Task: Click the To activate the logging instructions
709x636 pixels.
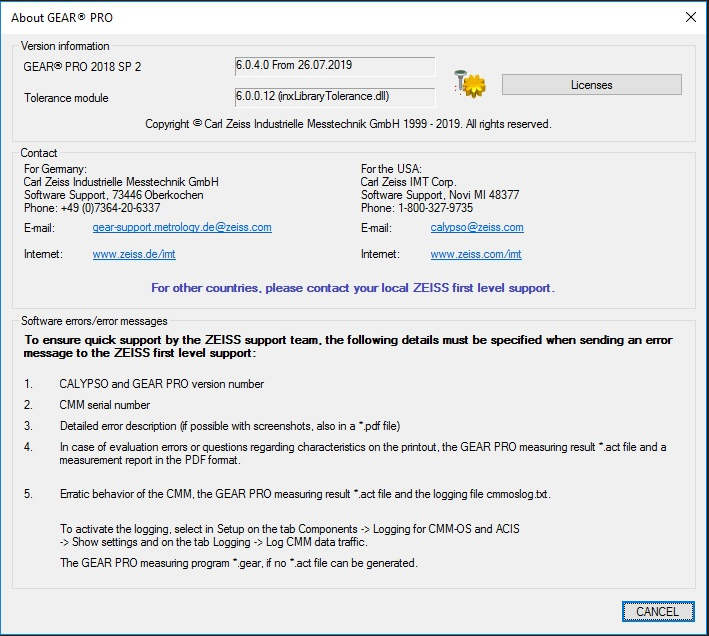Action: click(x=289, y=535)
